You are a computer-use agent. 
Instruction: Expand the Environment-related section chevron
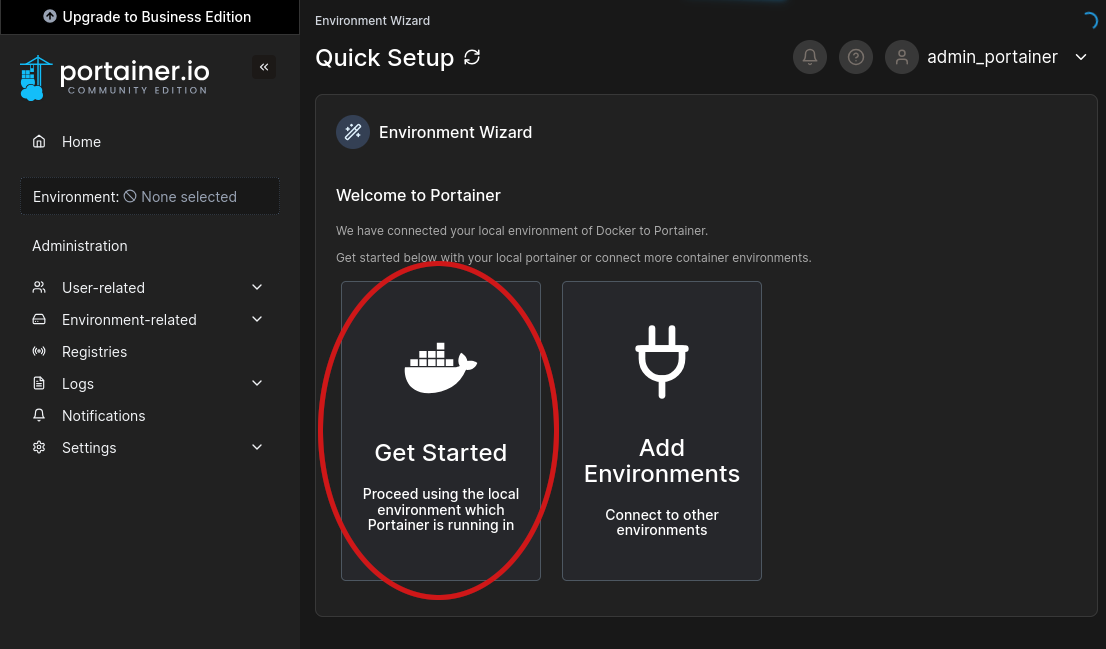257,320
